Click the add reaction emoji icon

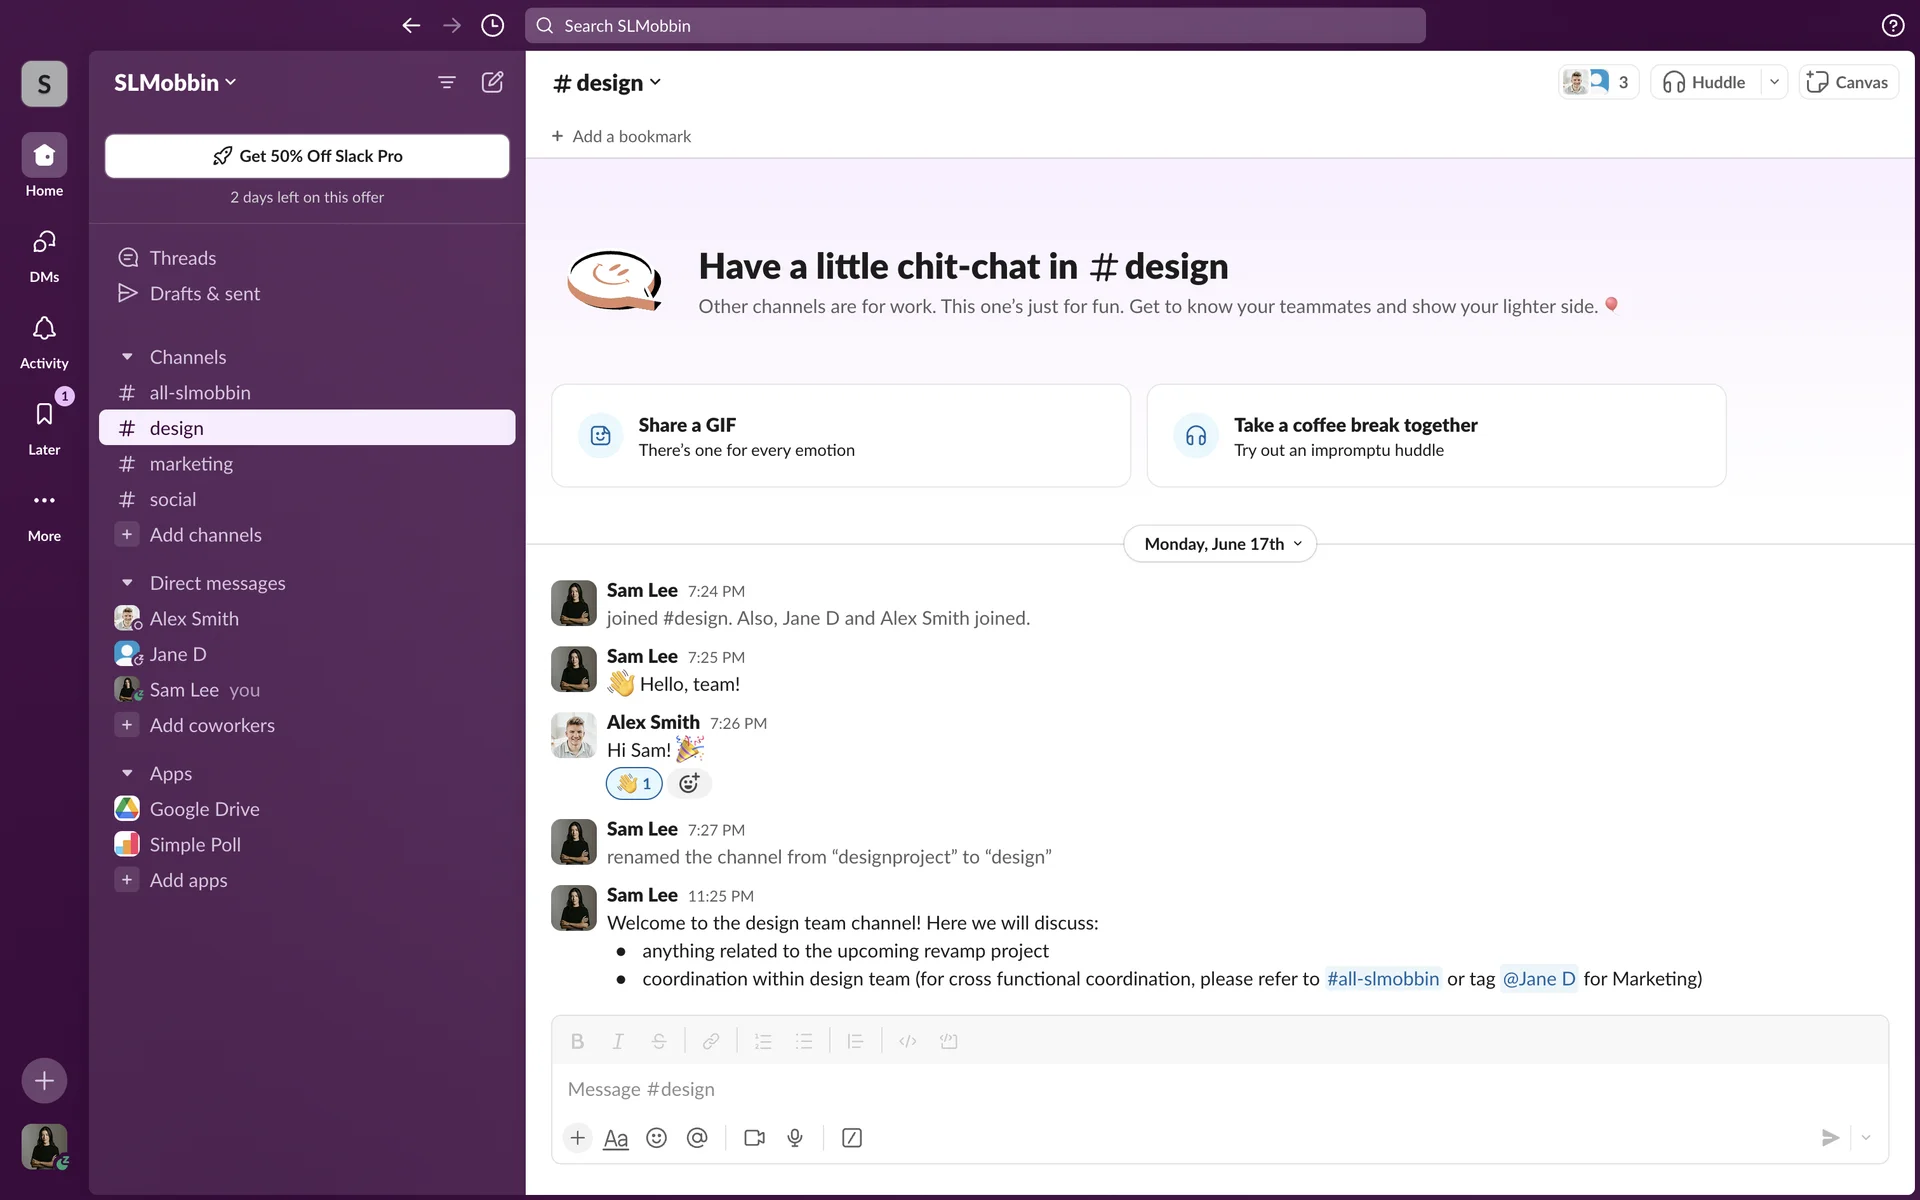tap(689, 784)
